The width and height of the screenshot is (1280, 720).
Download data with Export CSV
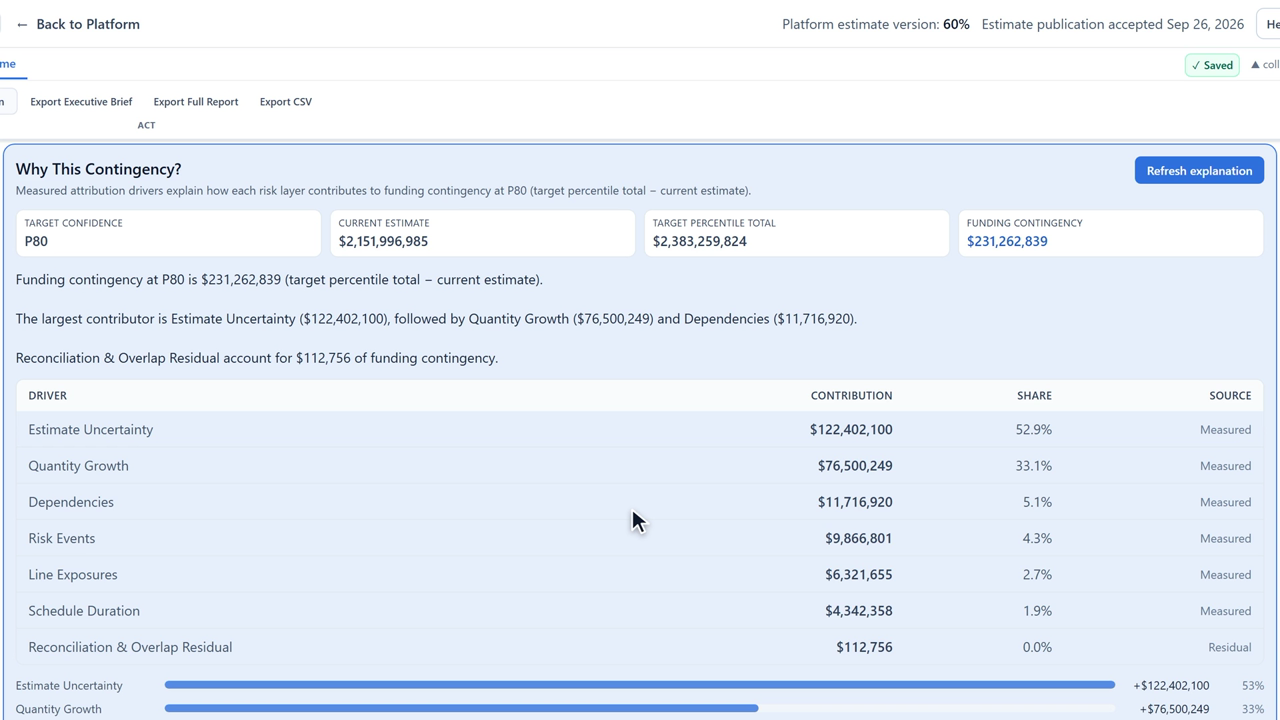pyautogui.click(x=286, y=102)
